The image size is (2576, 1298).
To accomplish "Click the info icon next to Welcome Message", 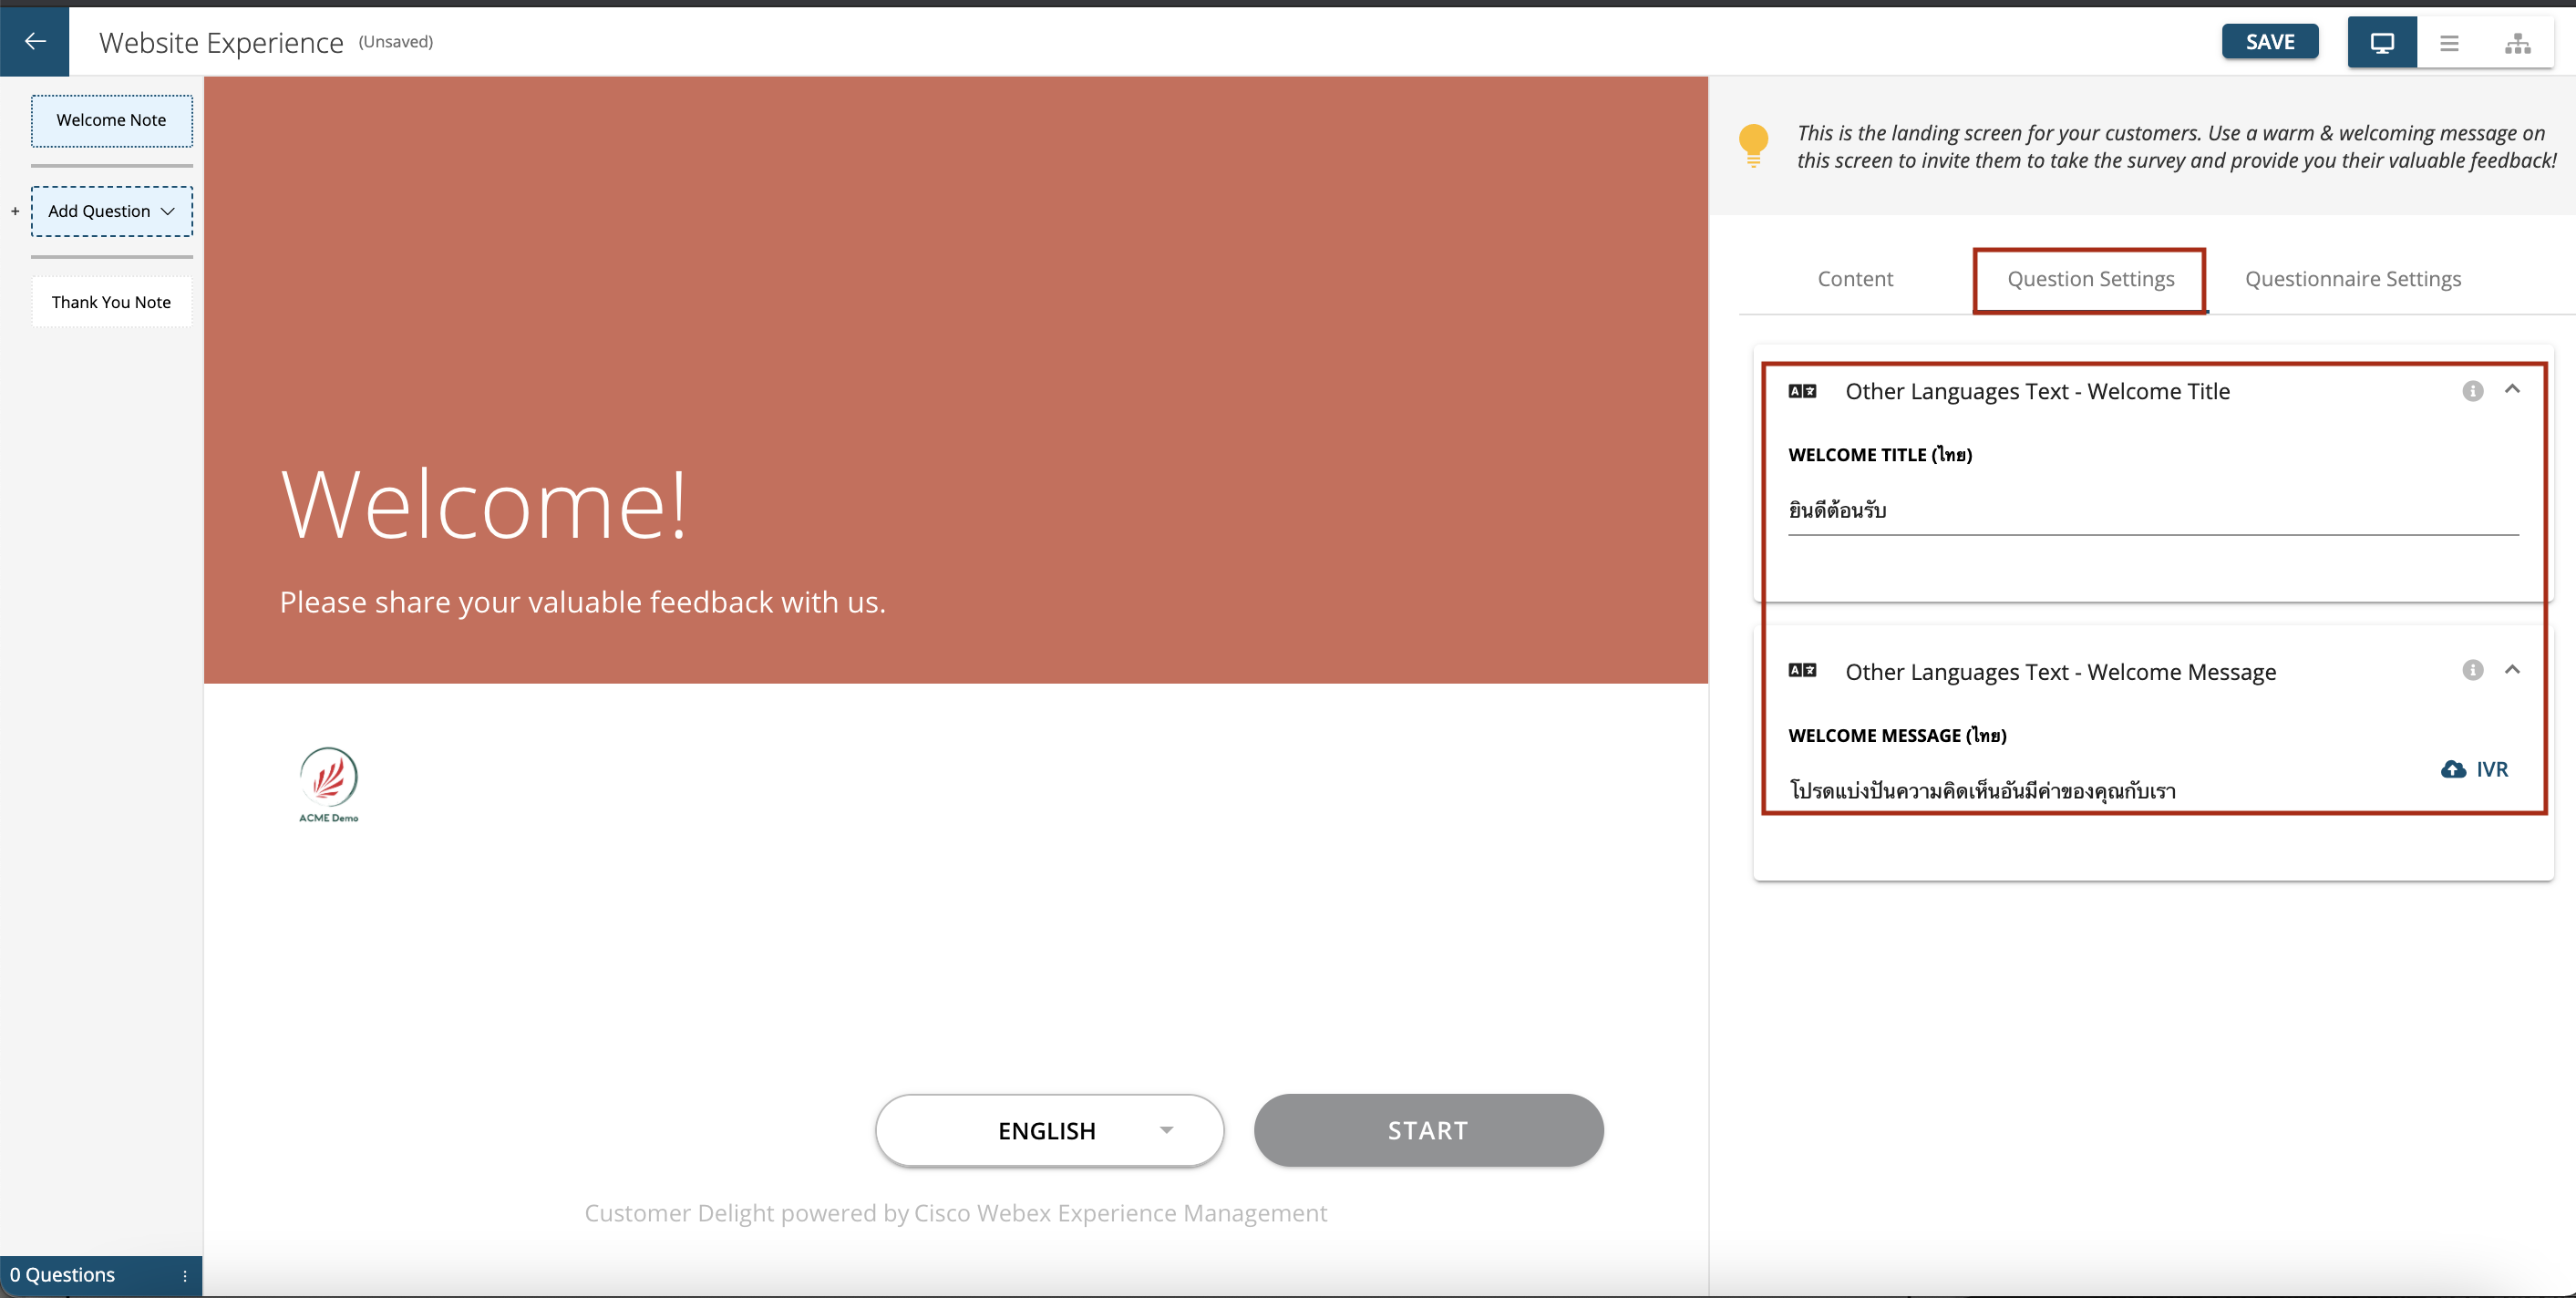I will click(2473, 671).
